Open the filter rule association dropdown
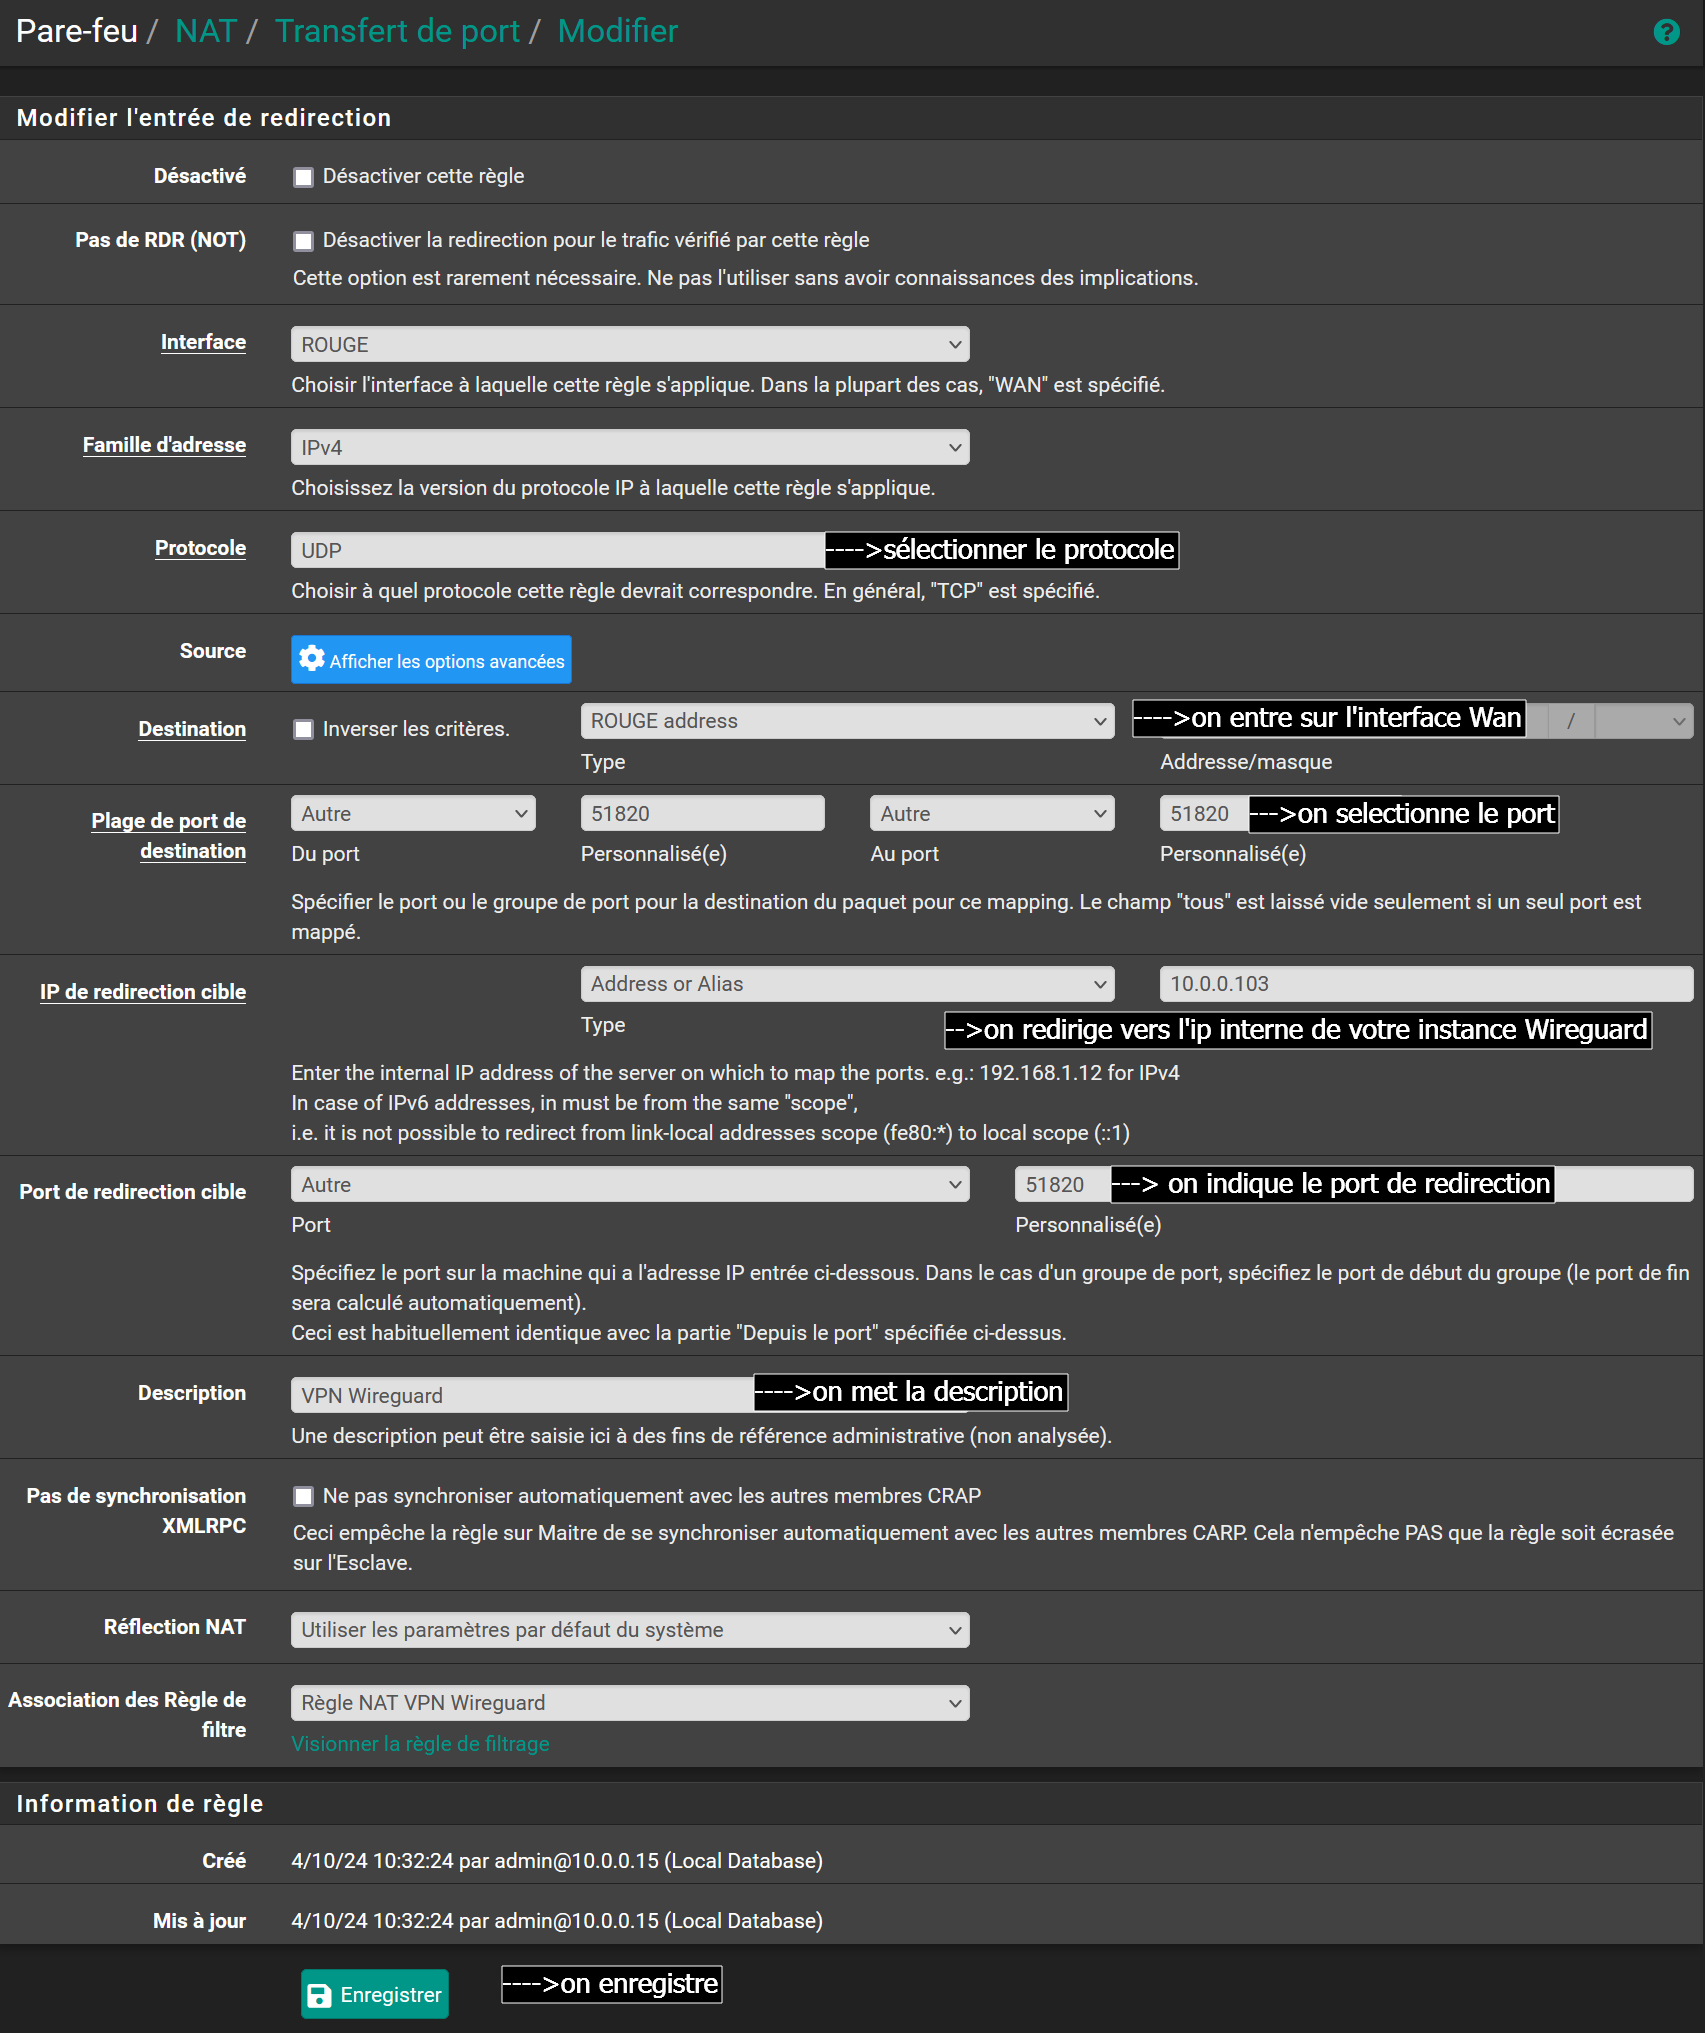The image size is (1705, 2033). 630,1703
